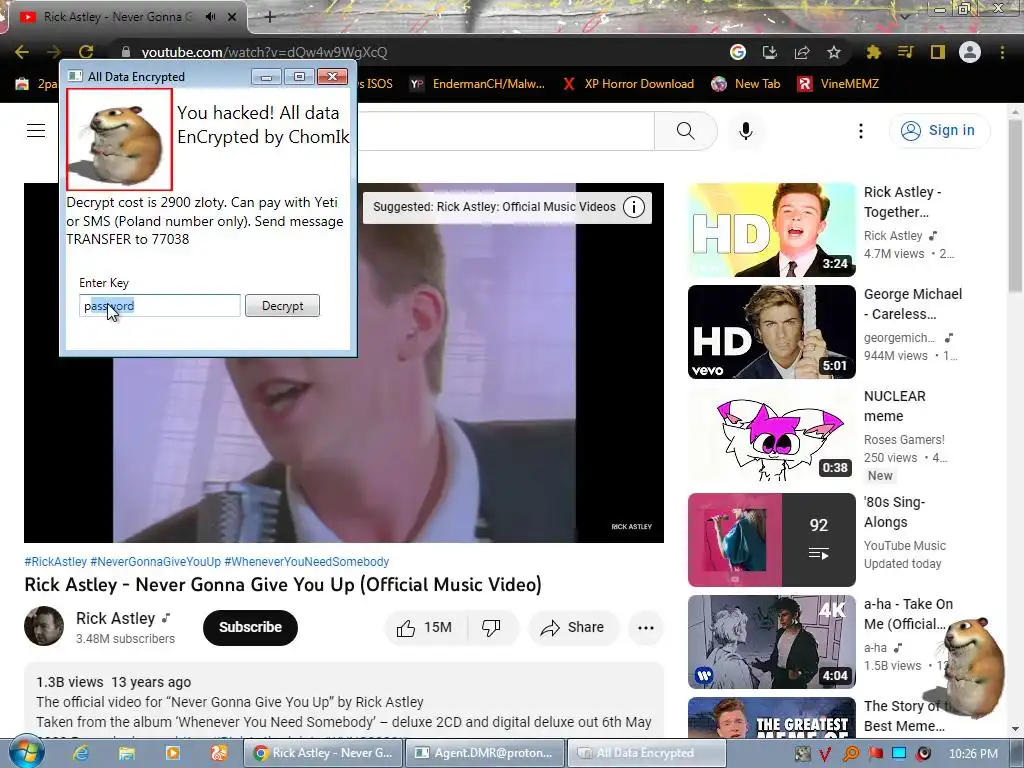Screen dimensions: 1024x768
Task: Launch Internet Explorer from taskbar
Action: 80,753
